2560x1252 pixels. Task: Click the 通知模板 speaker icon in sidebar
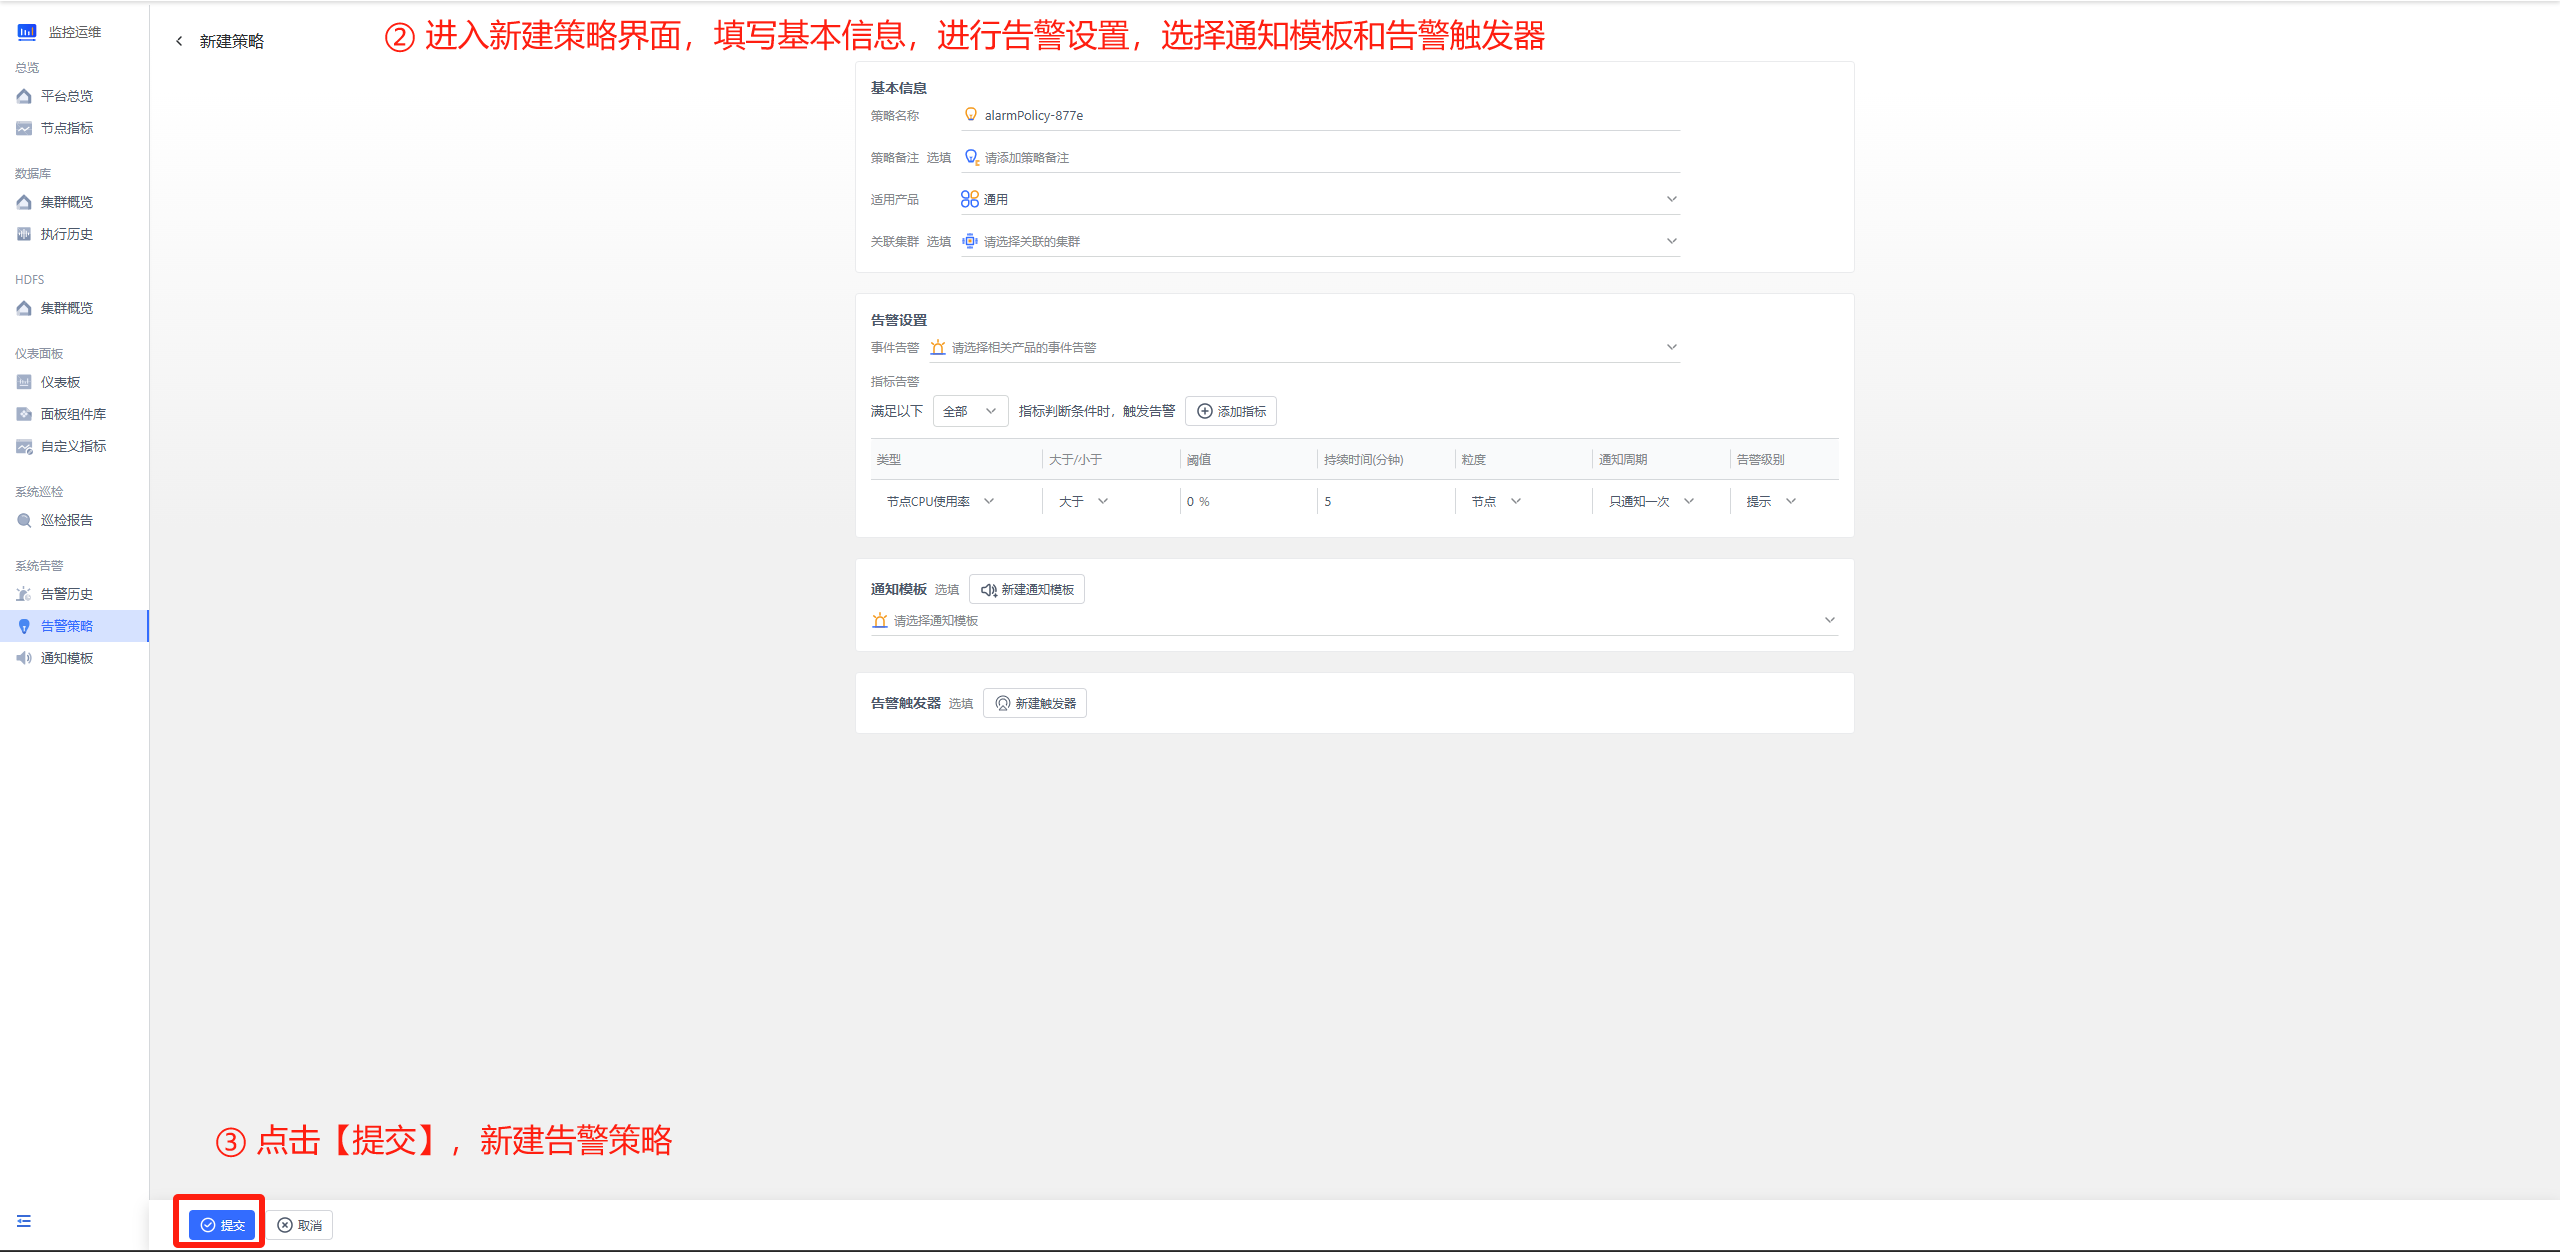[x=24, y=658]
